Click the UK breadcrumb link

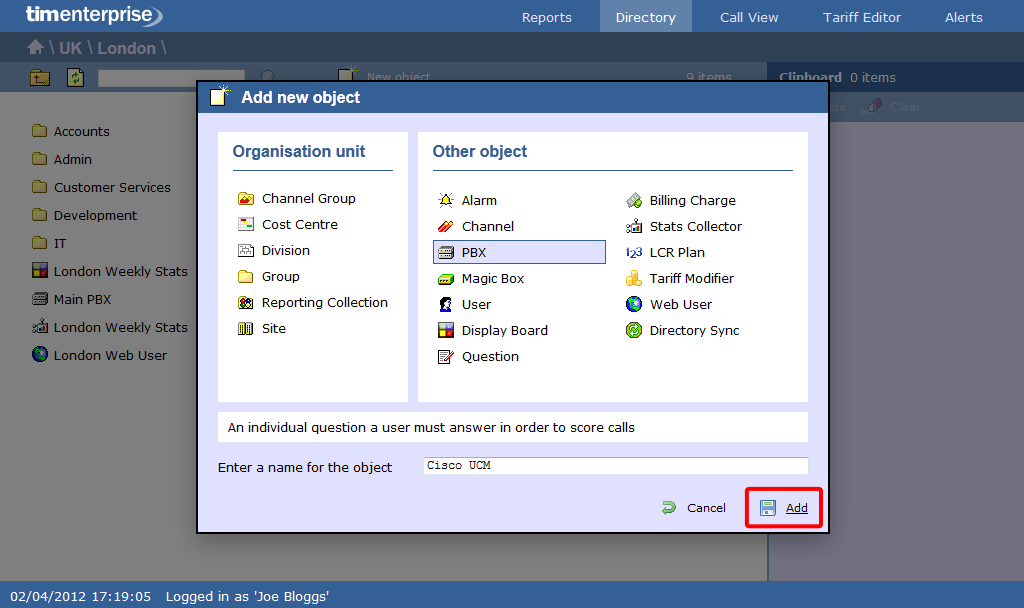tap(71, 48)
